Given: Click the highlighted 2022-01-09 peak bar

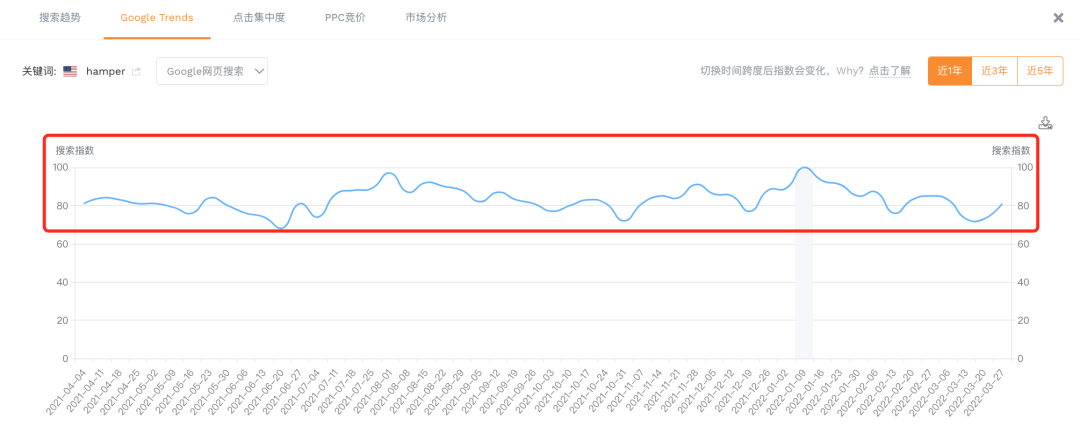Looking at the screenshot, I should [x=804, y=262].
